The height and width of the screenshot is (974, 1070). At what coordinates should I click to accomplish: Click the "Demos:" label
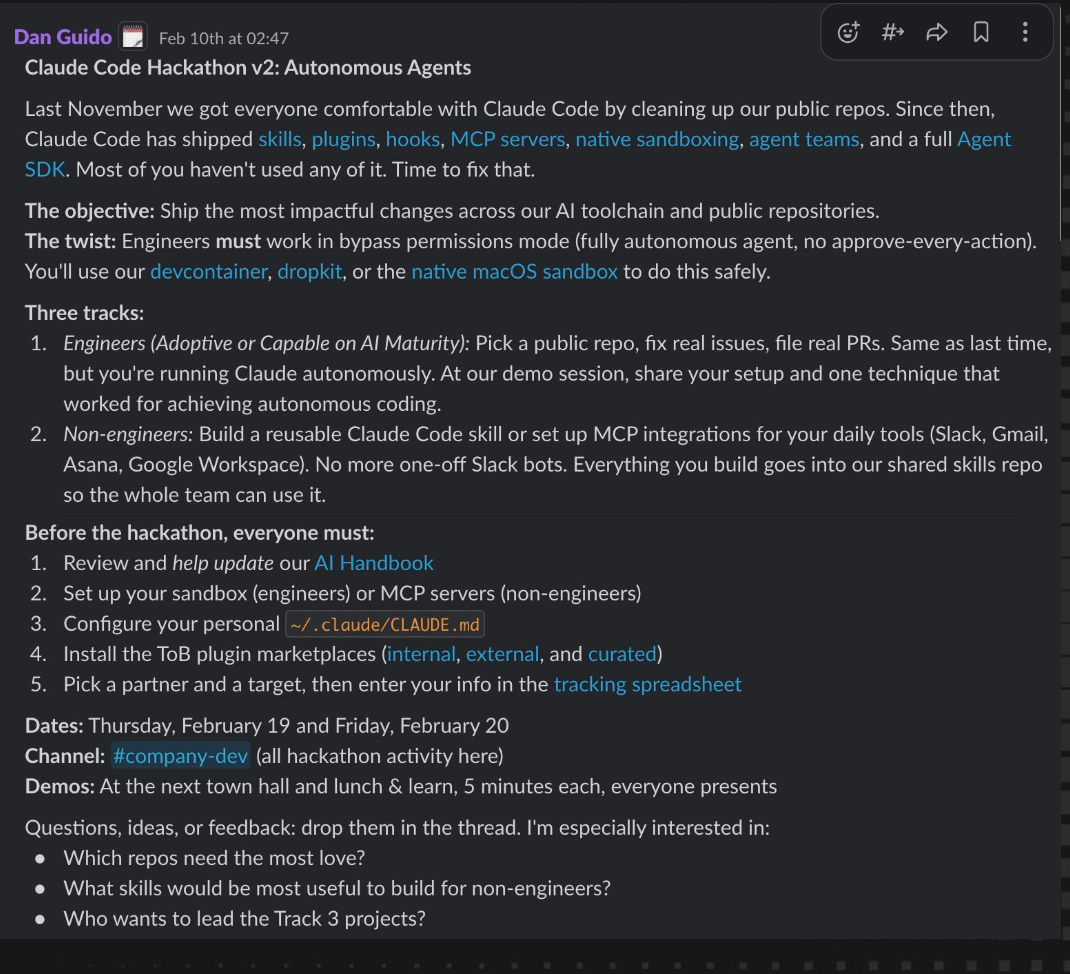59,786
